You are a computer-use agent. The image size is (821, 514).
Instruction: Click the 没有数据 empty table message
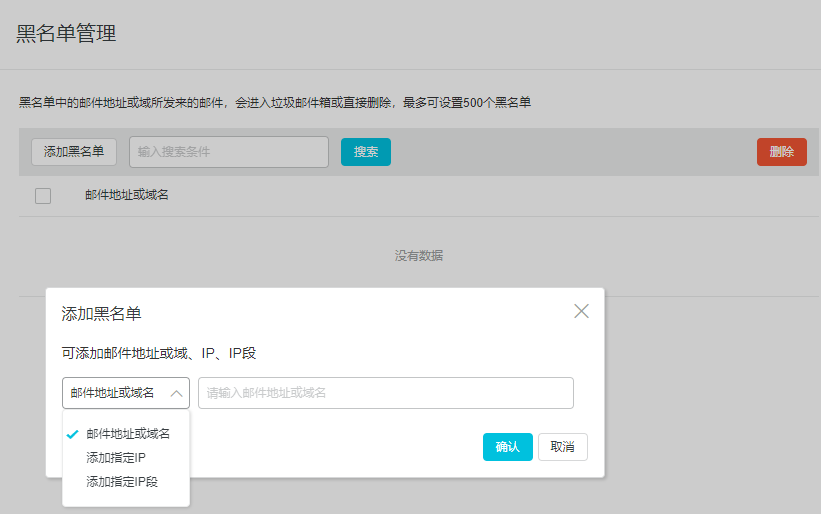(x=418, y=256)
